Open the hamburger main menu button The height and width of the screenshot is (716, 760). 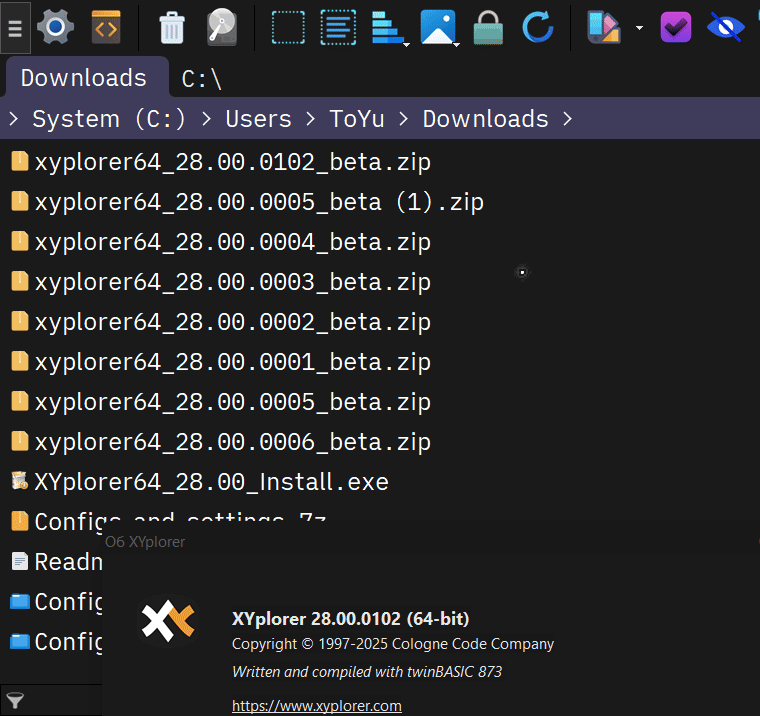[x=16, y=28]
